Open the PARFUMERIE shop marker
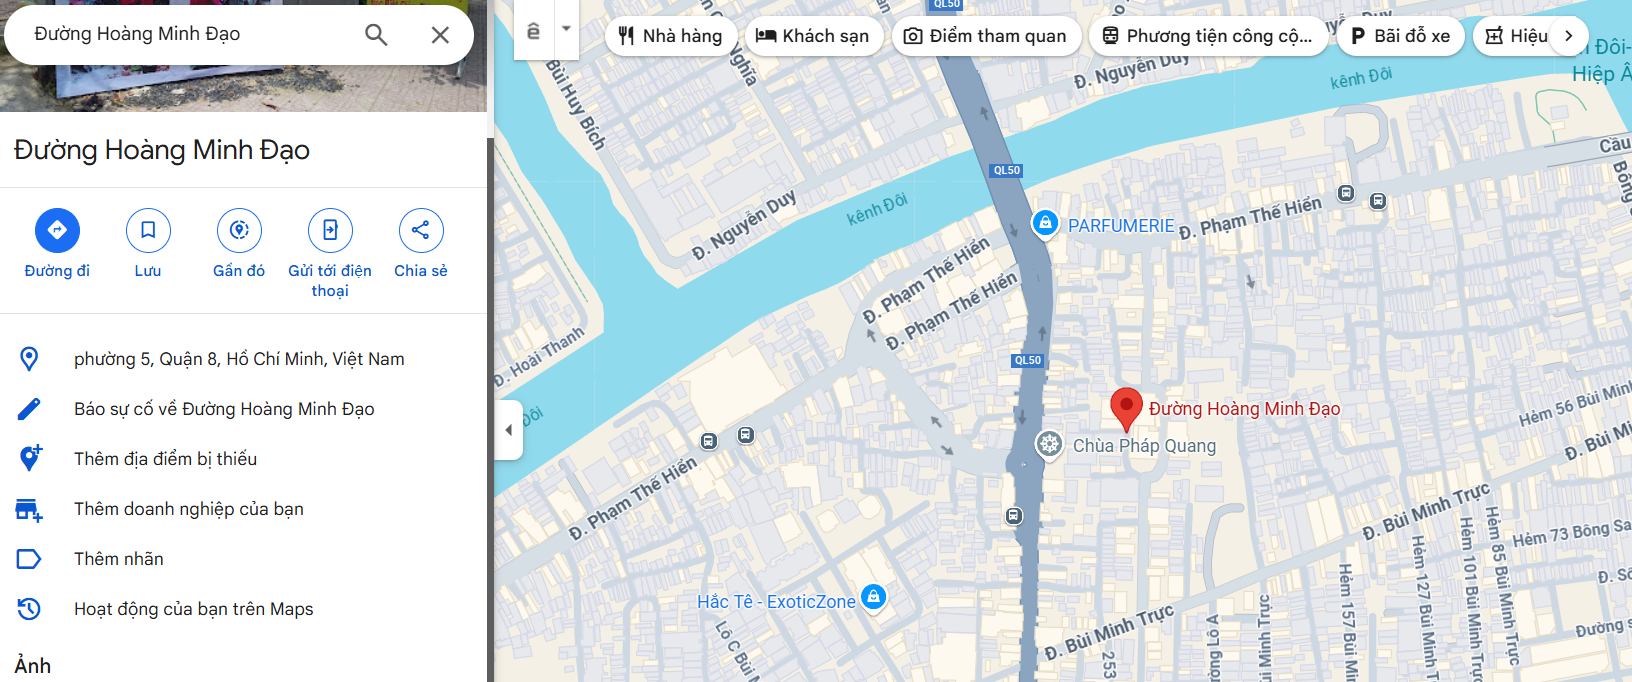The height and width of the screenshot is (682, 1632). (x=1045, y=223)
